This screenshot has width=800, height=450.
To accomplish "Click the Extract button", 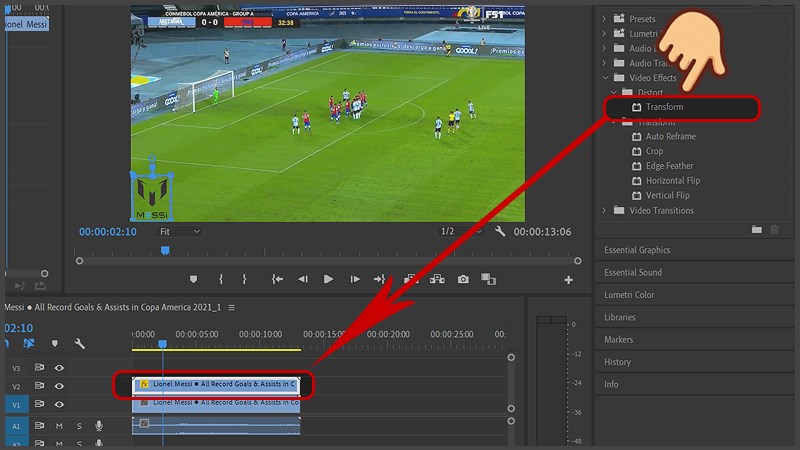I will pos(437,279).
